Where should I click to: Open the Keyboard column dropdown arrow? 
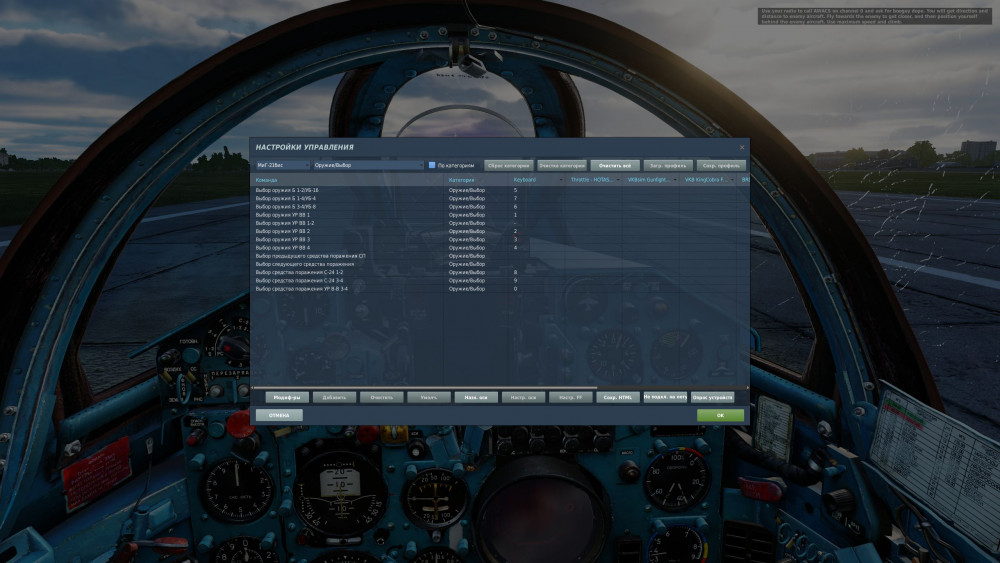561,180
